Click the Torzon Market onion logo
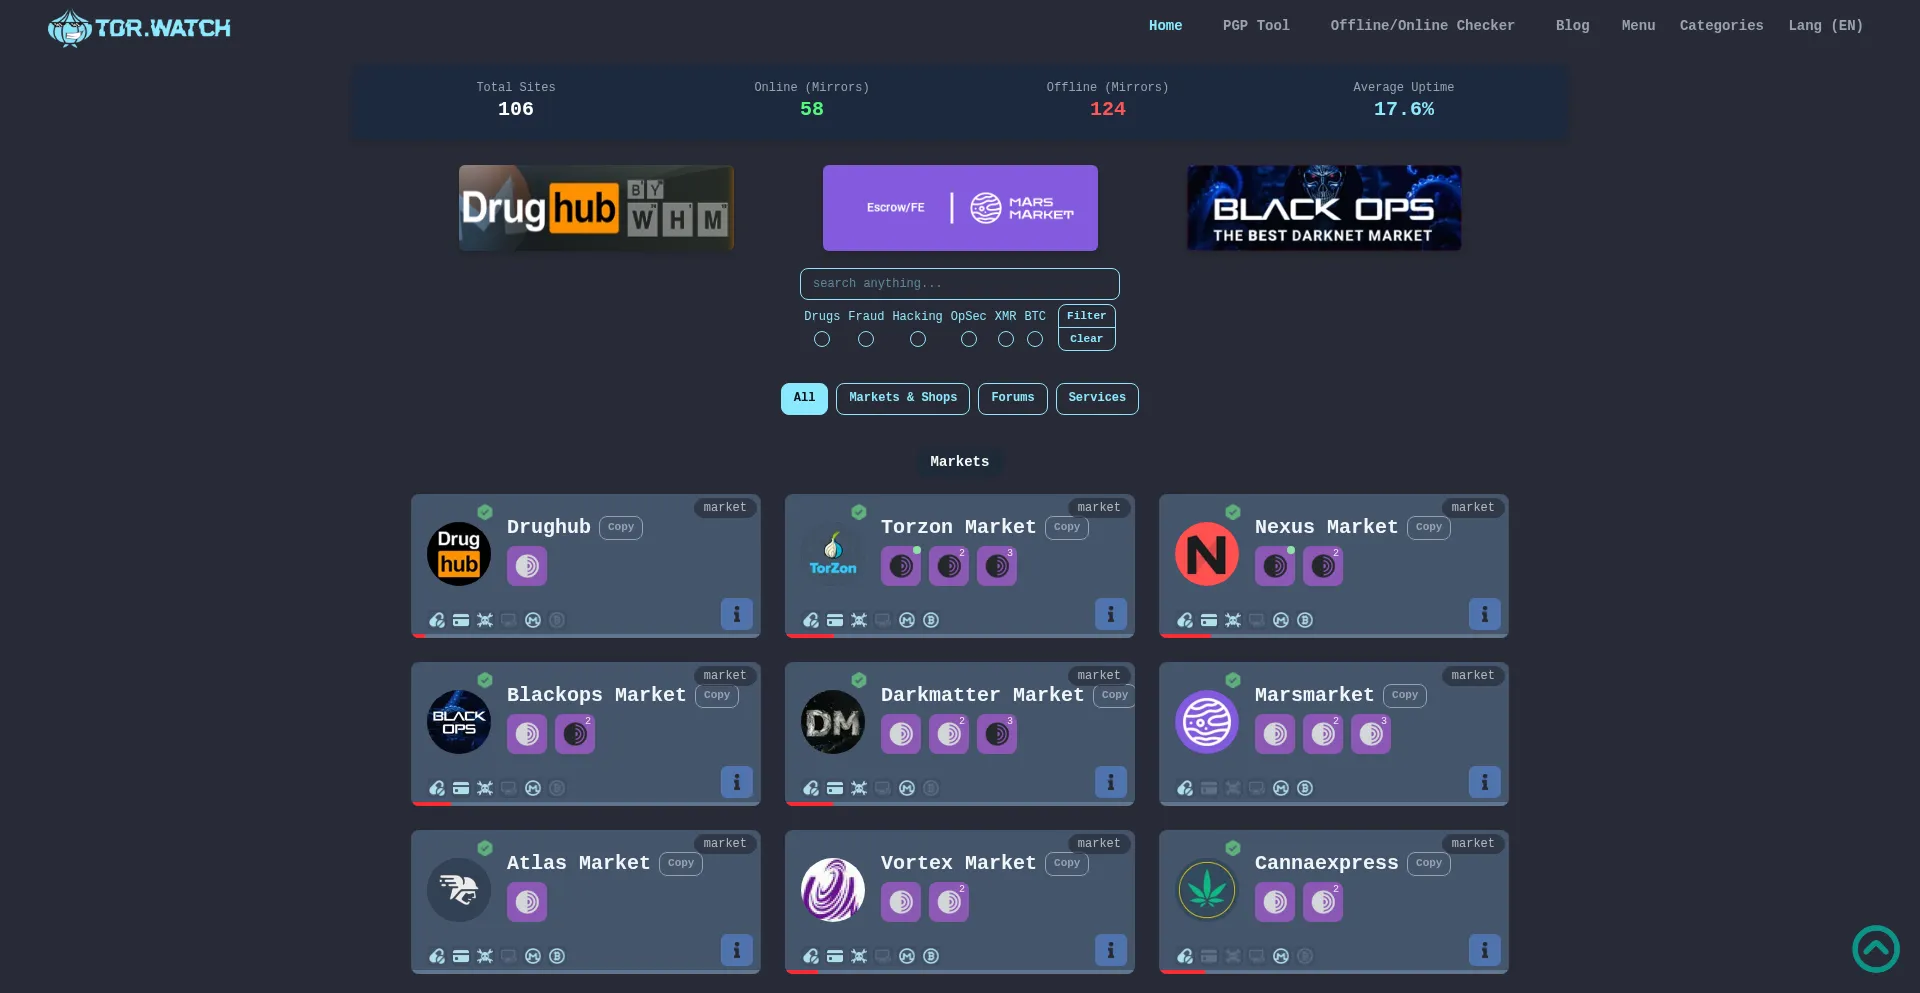 coord(833,554)
